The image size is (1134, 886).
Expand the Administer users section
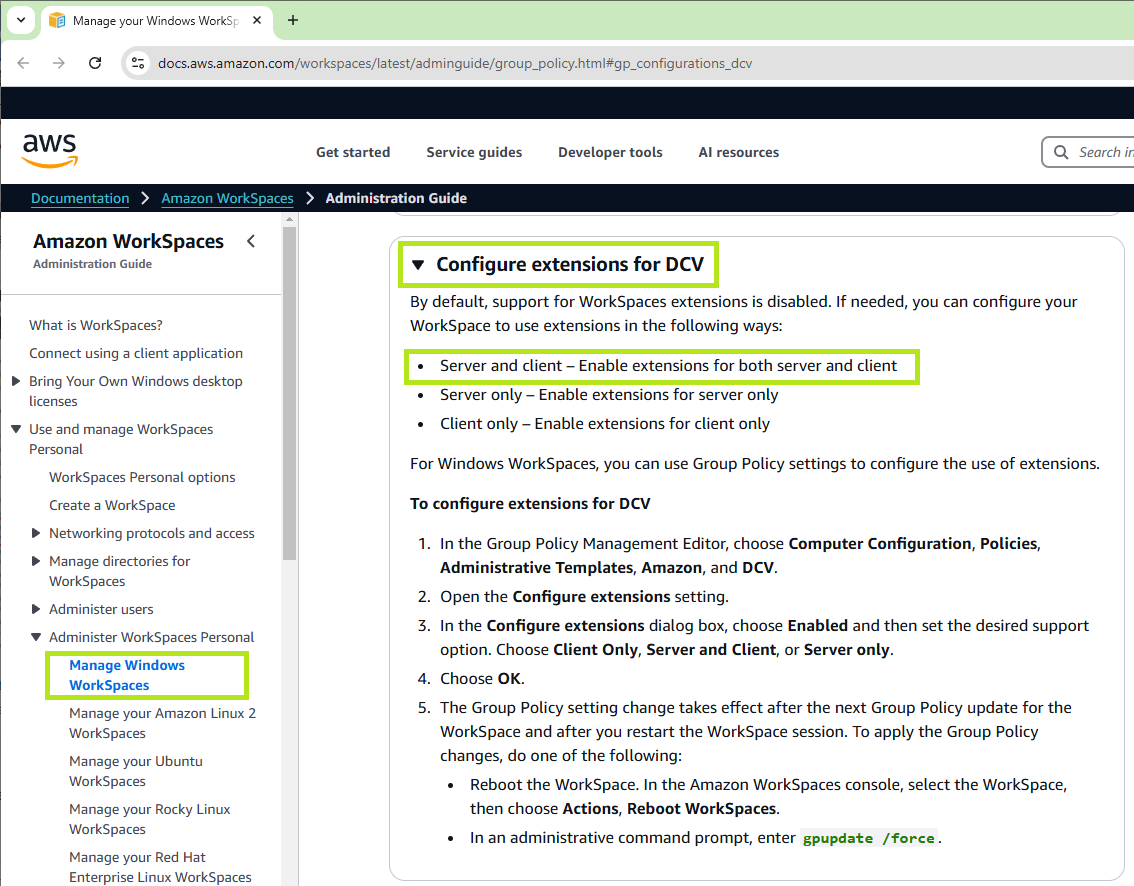coord(36,609)
